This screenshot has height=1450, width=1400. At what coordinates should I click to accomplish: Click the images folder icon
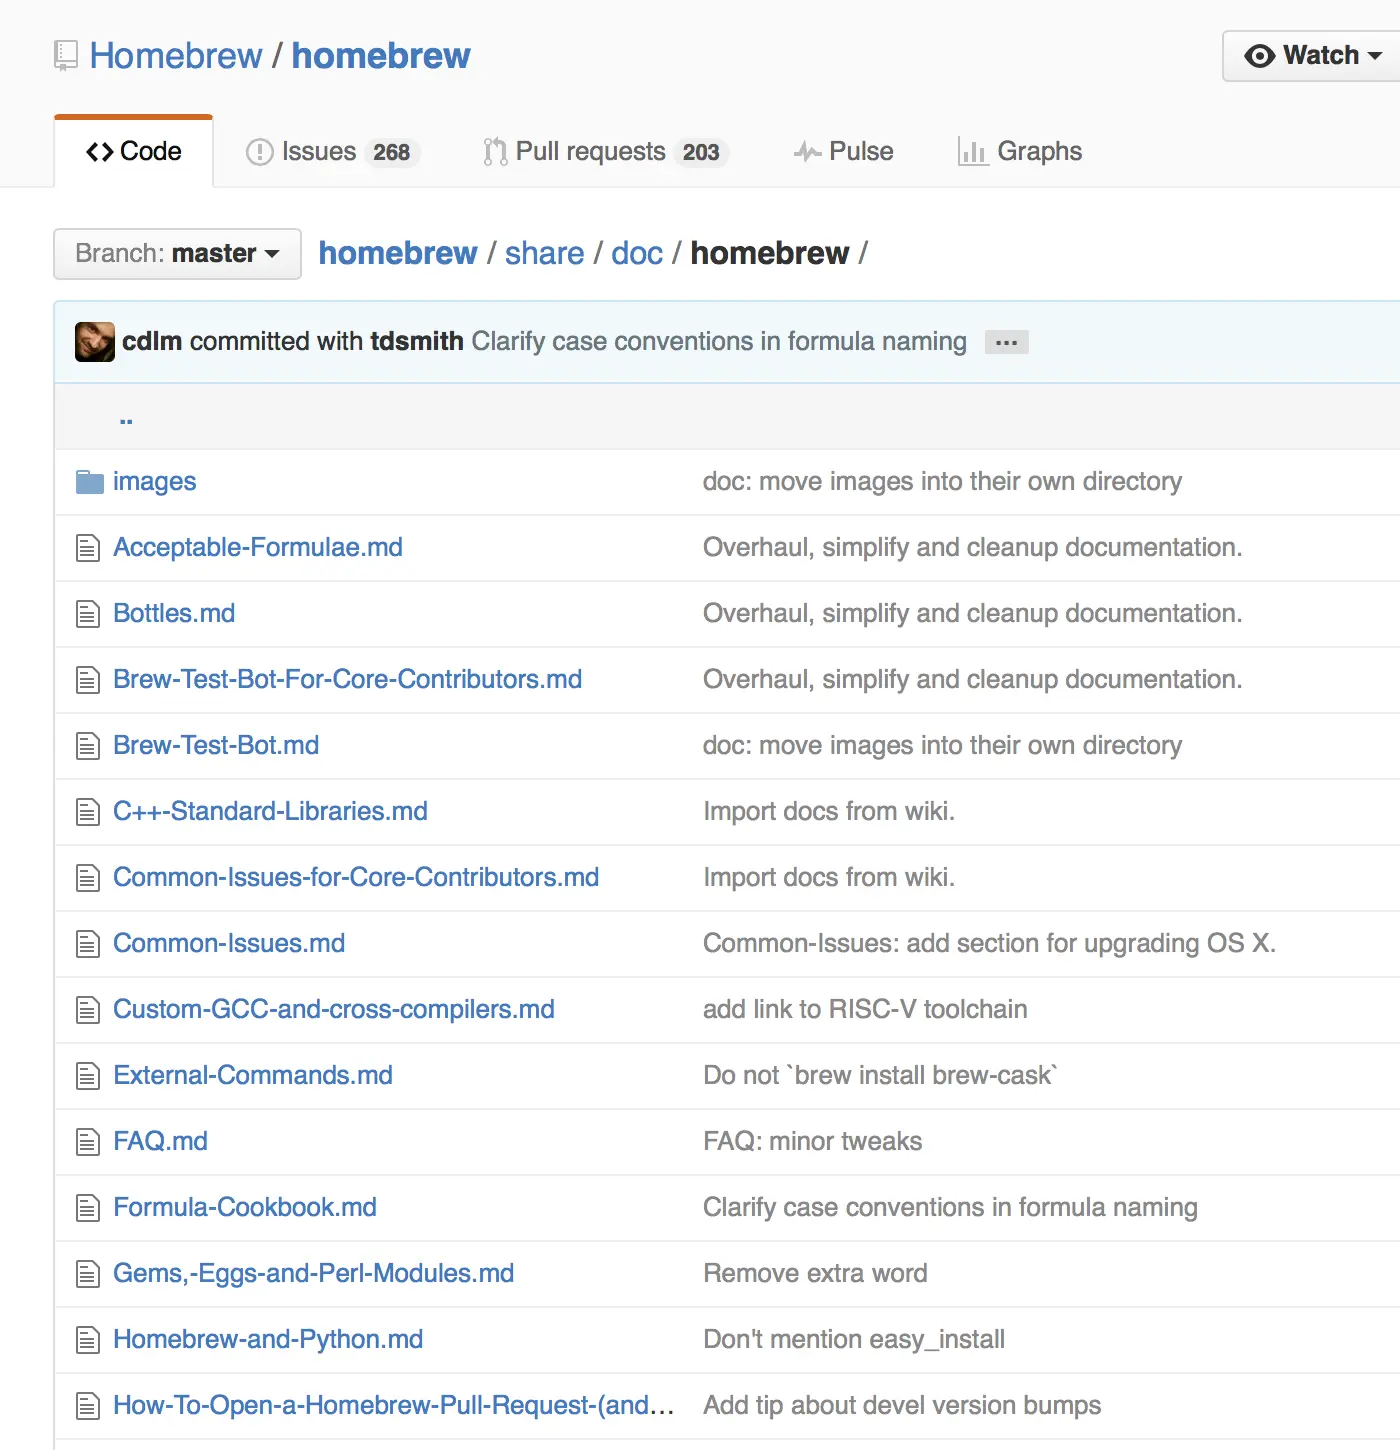point(90,482)
